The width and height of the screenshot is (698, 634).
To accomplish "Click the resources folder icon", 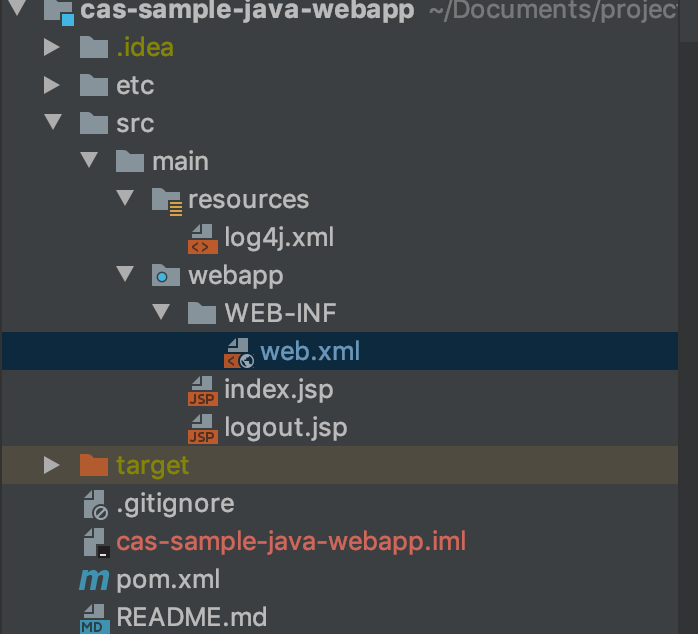I will [165, 200].
